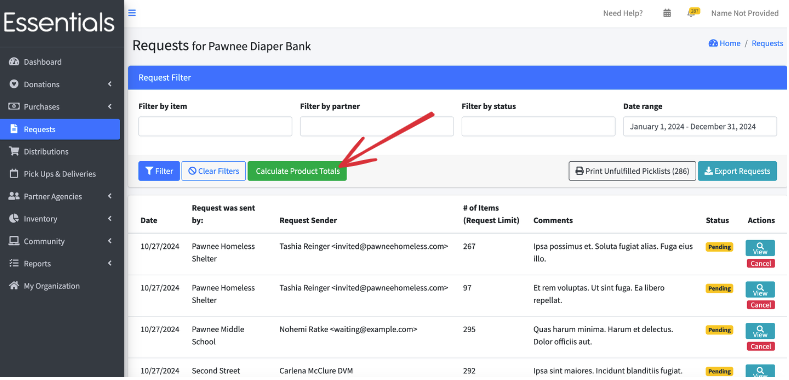Viewport: 789px width, 380px height.
Task: Click the Clear Filters button
Action: coord(213,171)
